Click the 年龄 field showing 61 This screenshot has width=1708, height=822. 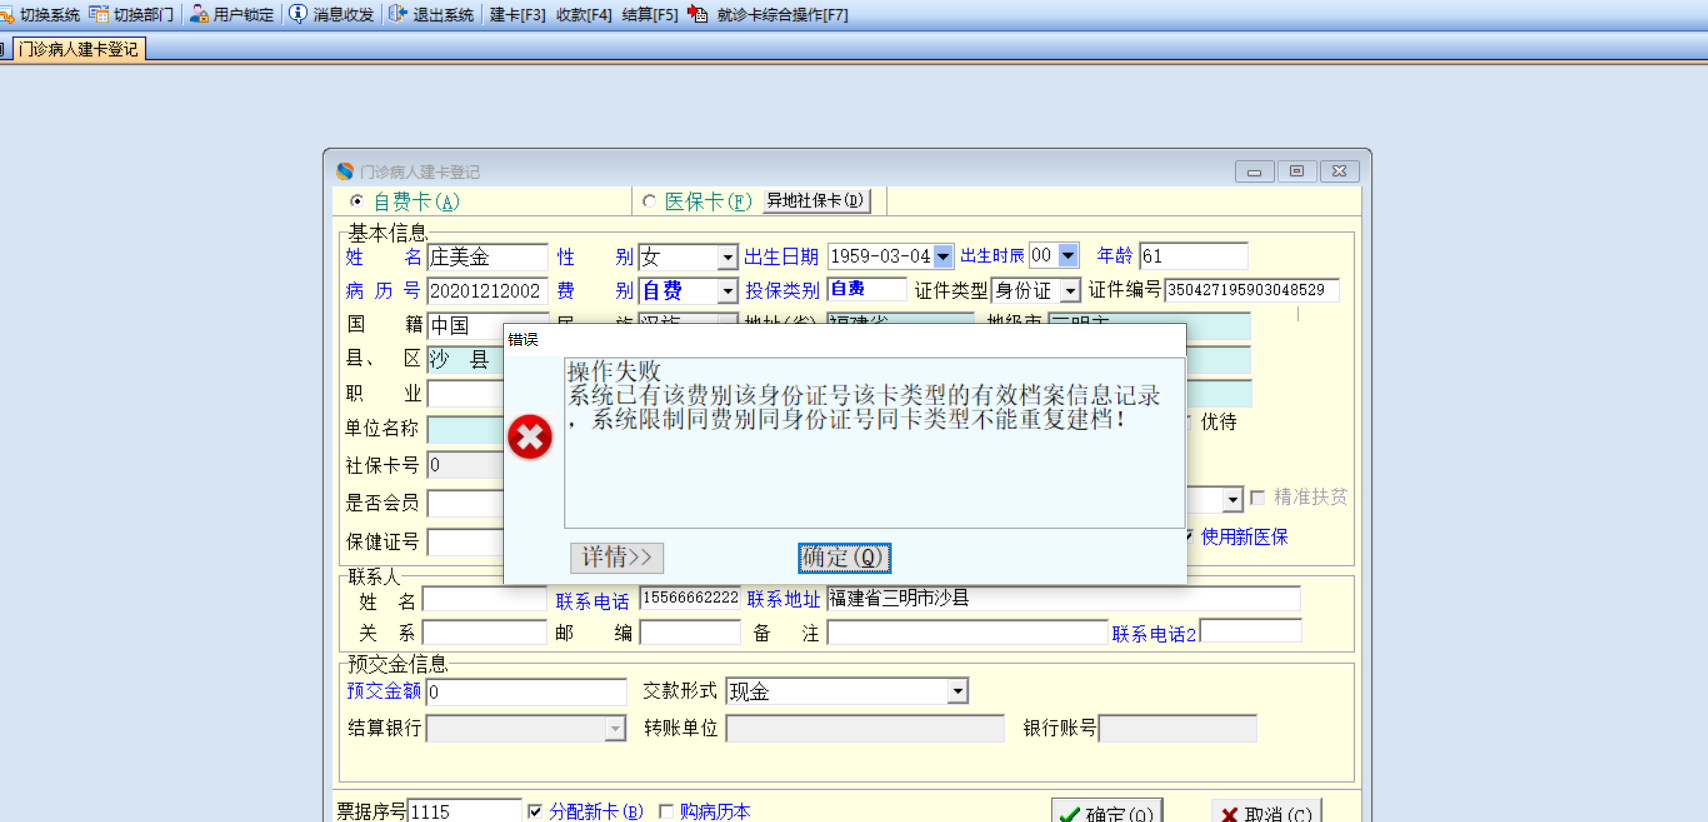click(x=1193, y=256)
